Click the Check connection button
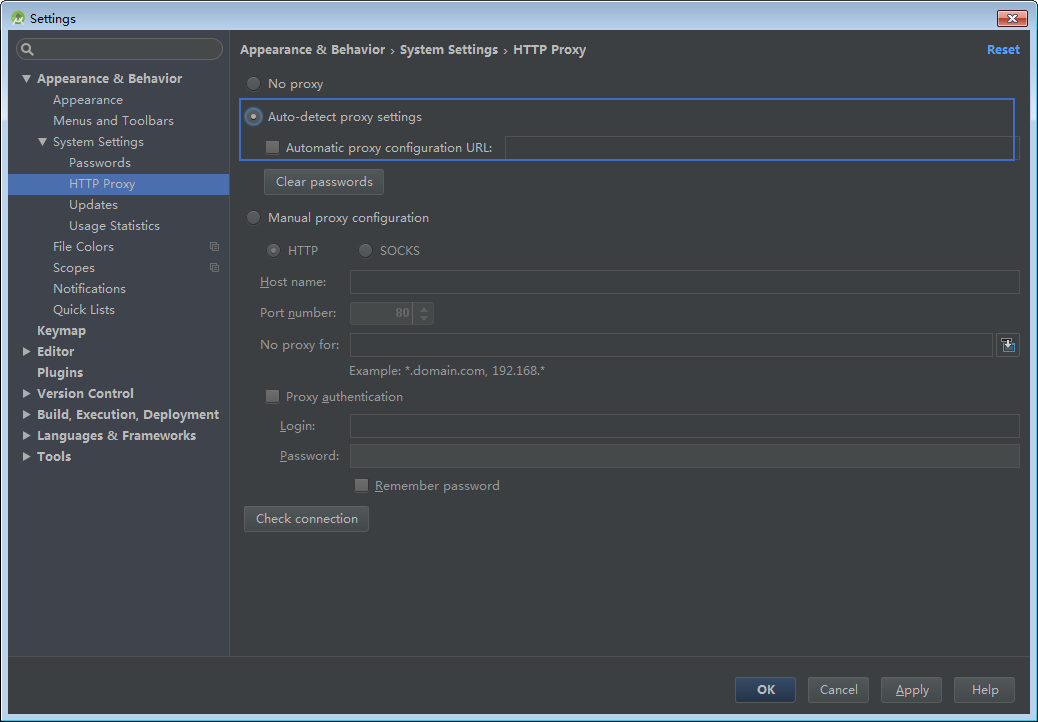The width and height of the screenshot is (1038, 722). (306, 519)
